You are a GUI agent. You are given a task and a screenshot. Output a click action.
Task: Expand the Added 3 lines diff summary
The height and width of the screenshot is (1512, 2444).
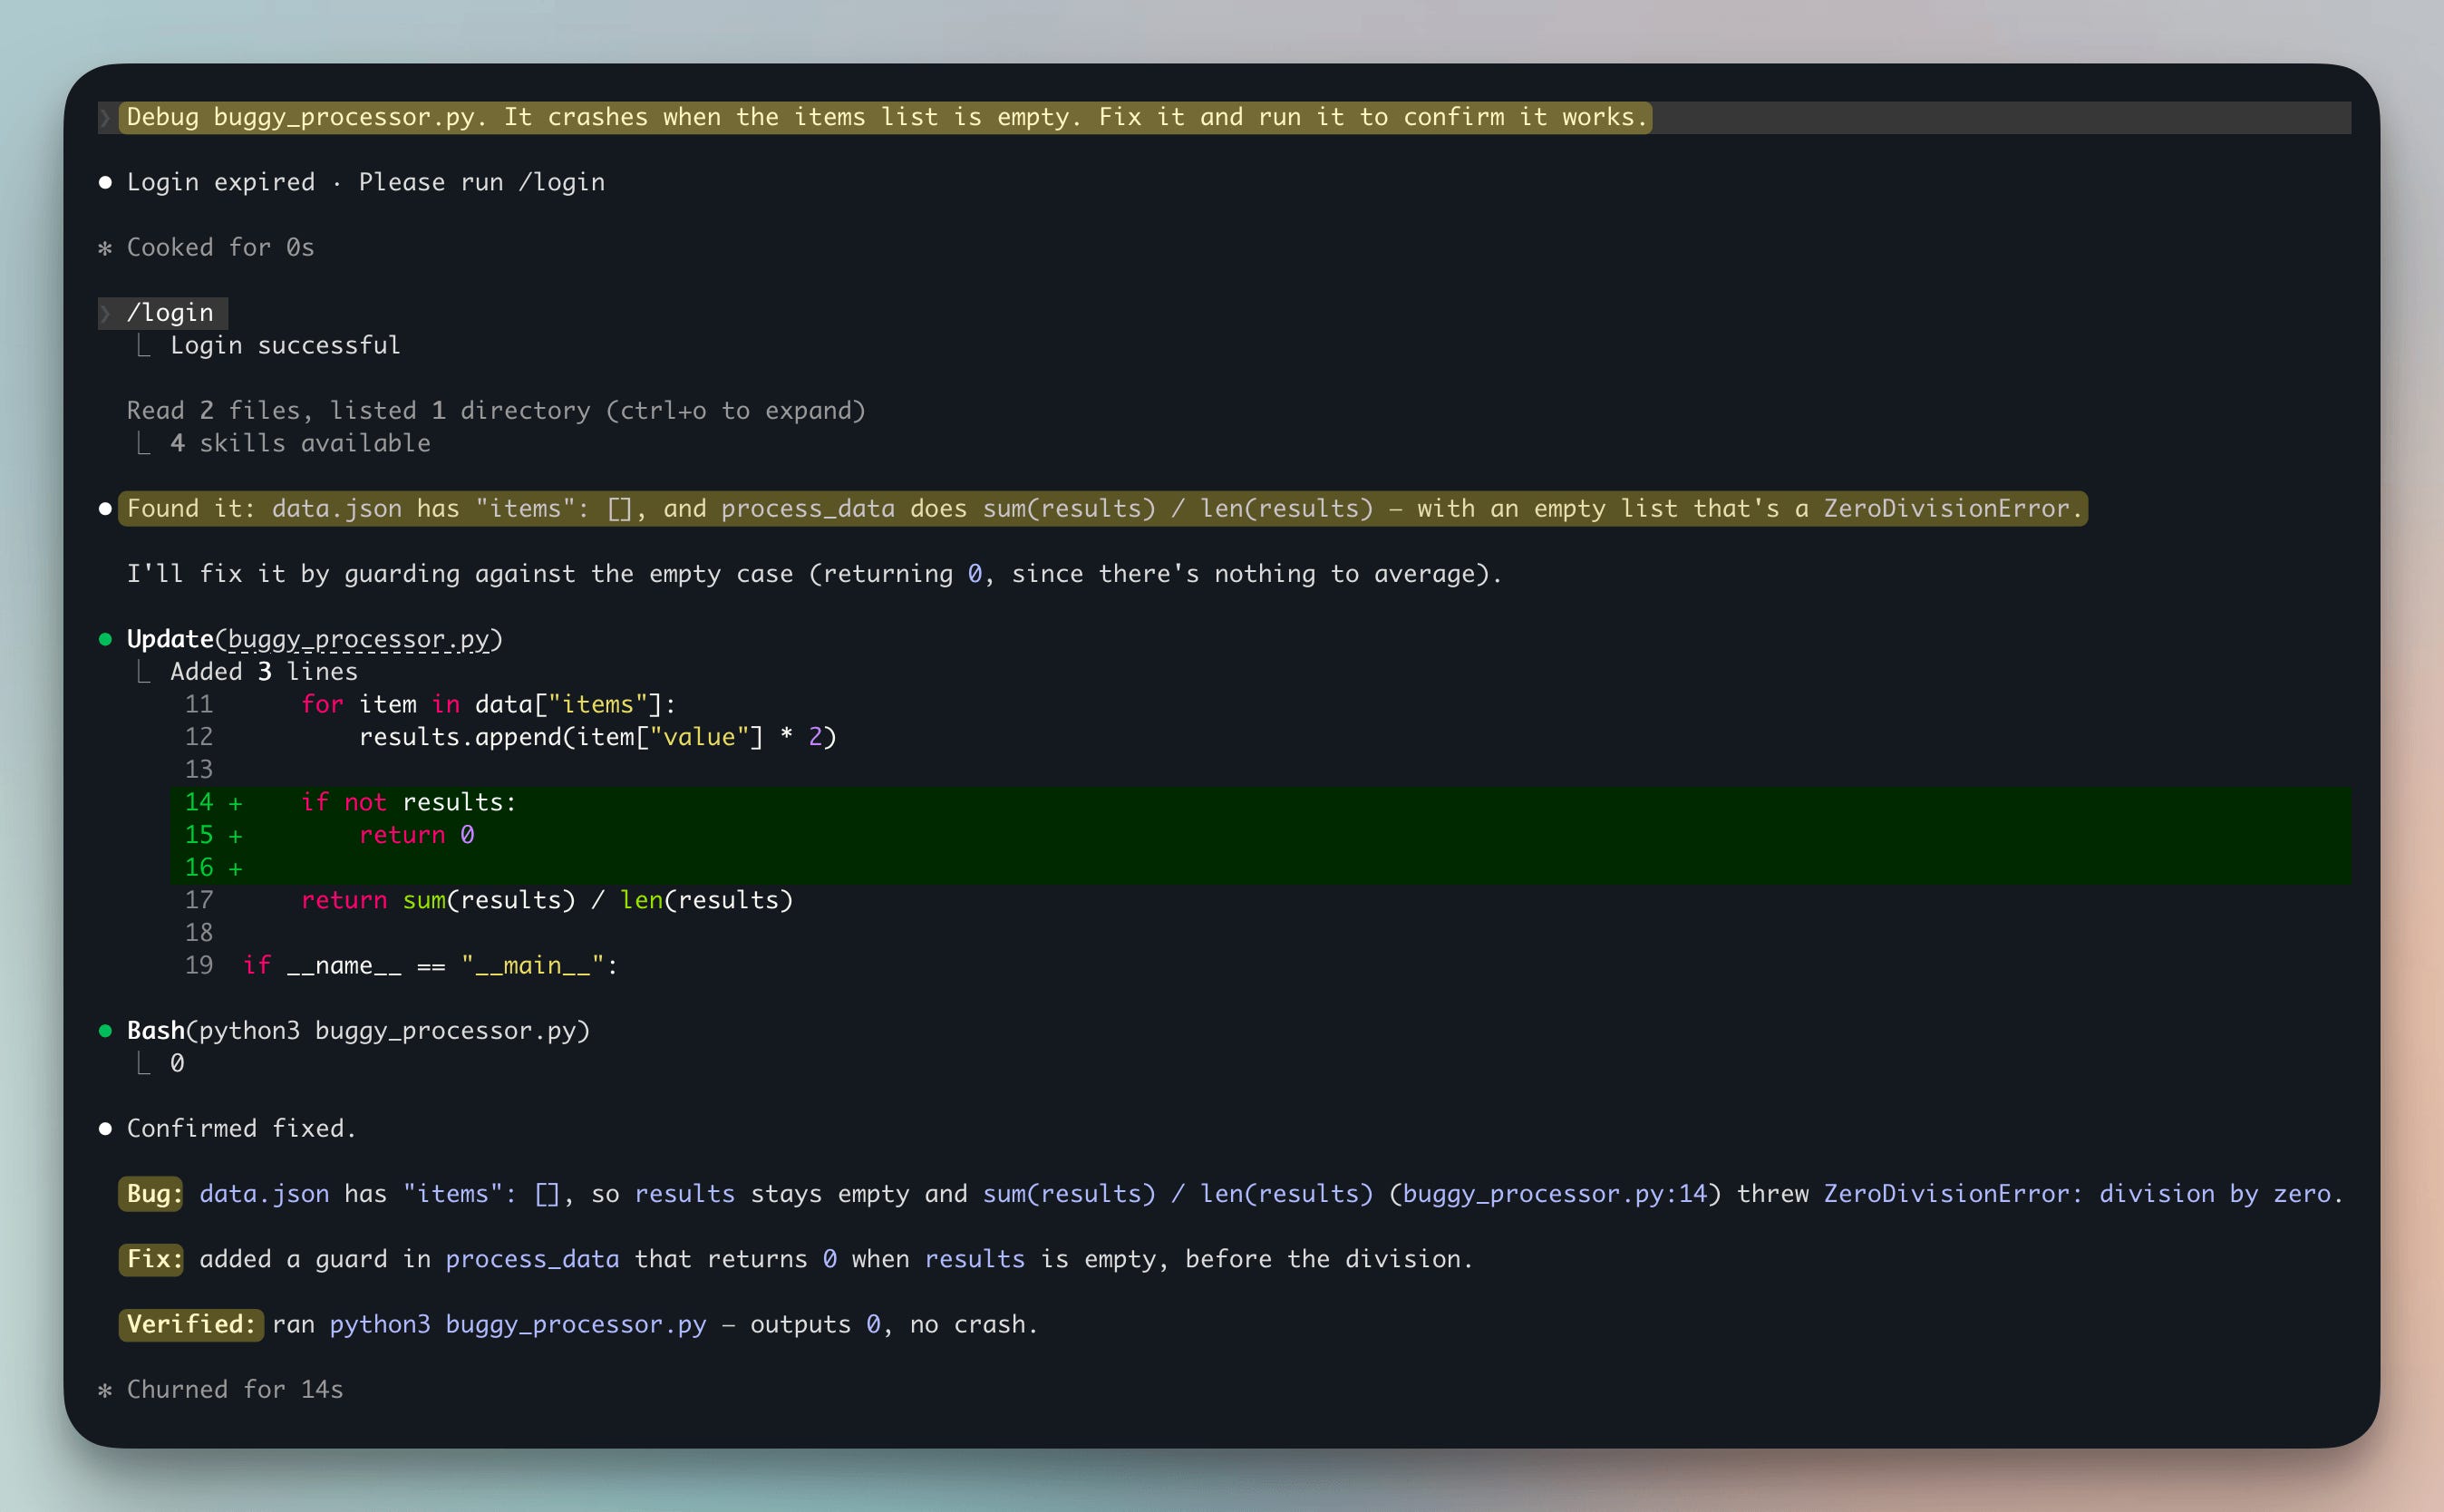pos(264,672)
